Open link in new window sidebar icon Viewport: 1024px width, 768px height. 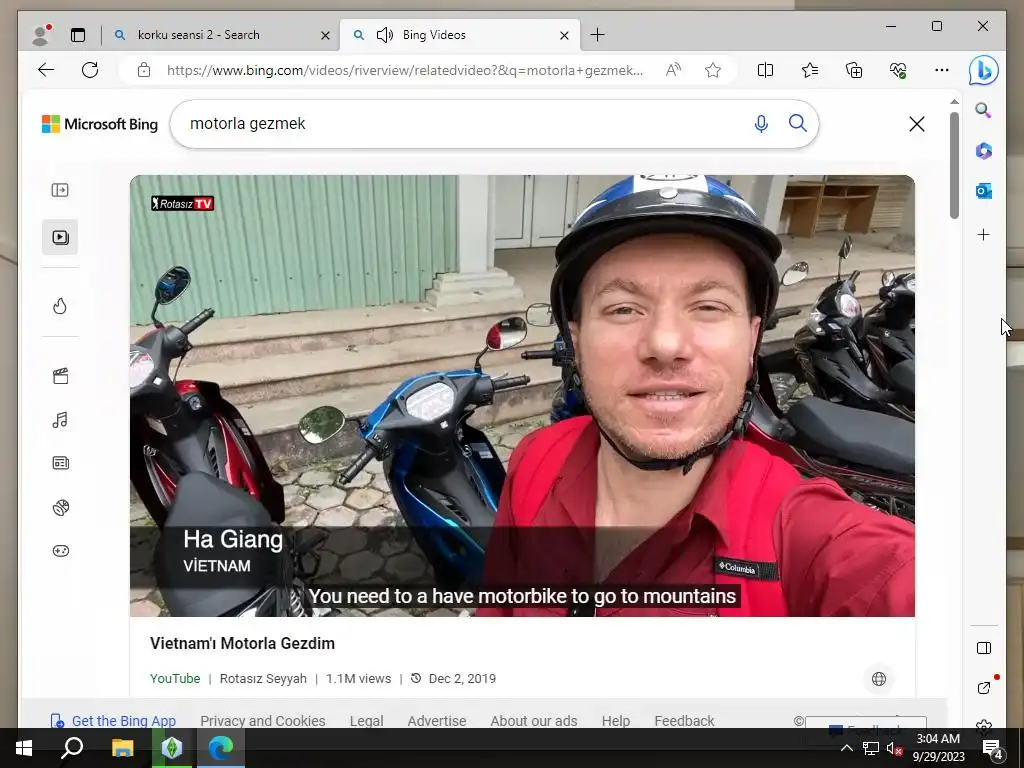tap(984, 688)
